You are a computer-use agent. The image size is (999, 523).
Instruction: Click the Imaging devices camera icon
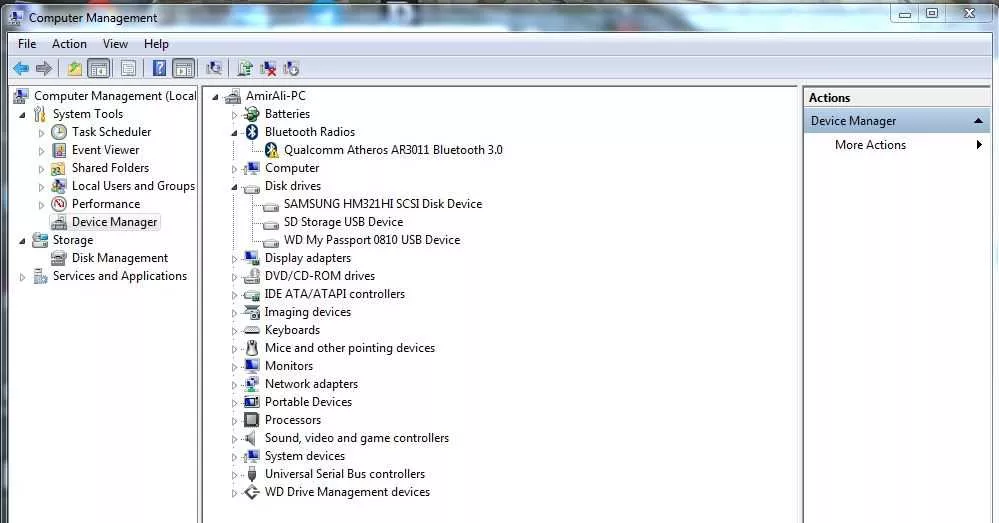click(252, 312)
